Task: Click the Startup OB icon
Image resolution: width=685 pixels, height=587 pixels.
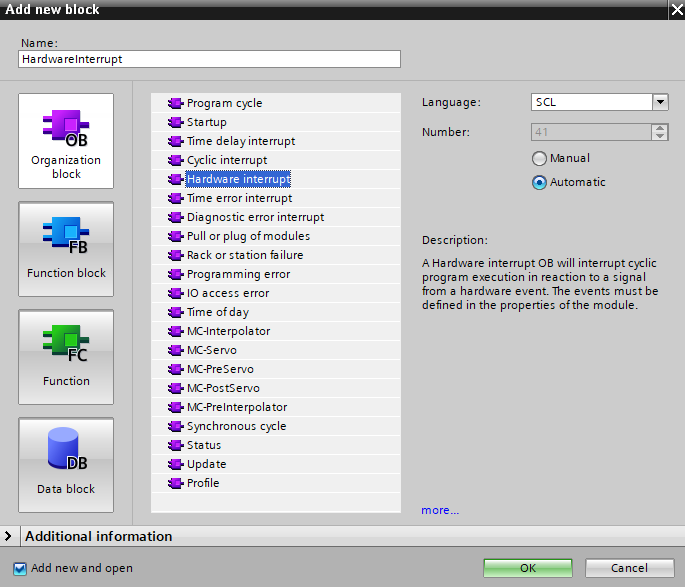Action: coord(176,122)
